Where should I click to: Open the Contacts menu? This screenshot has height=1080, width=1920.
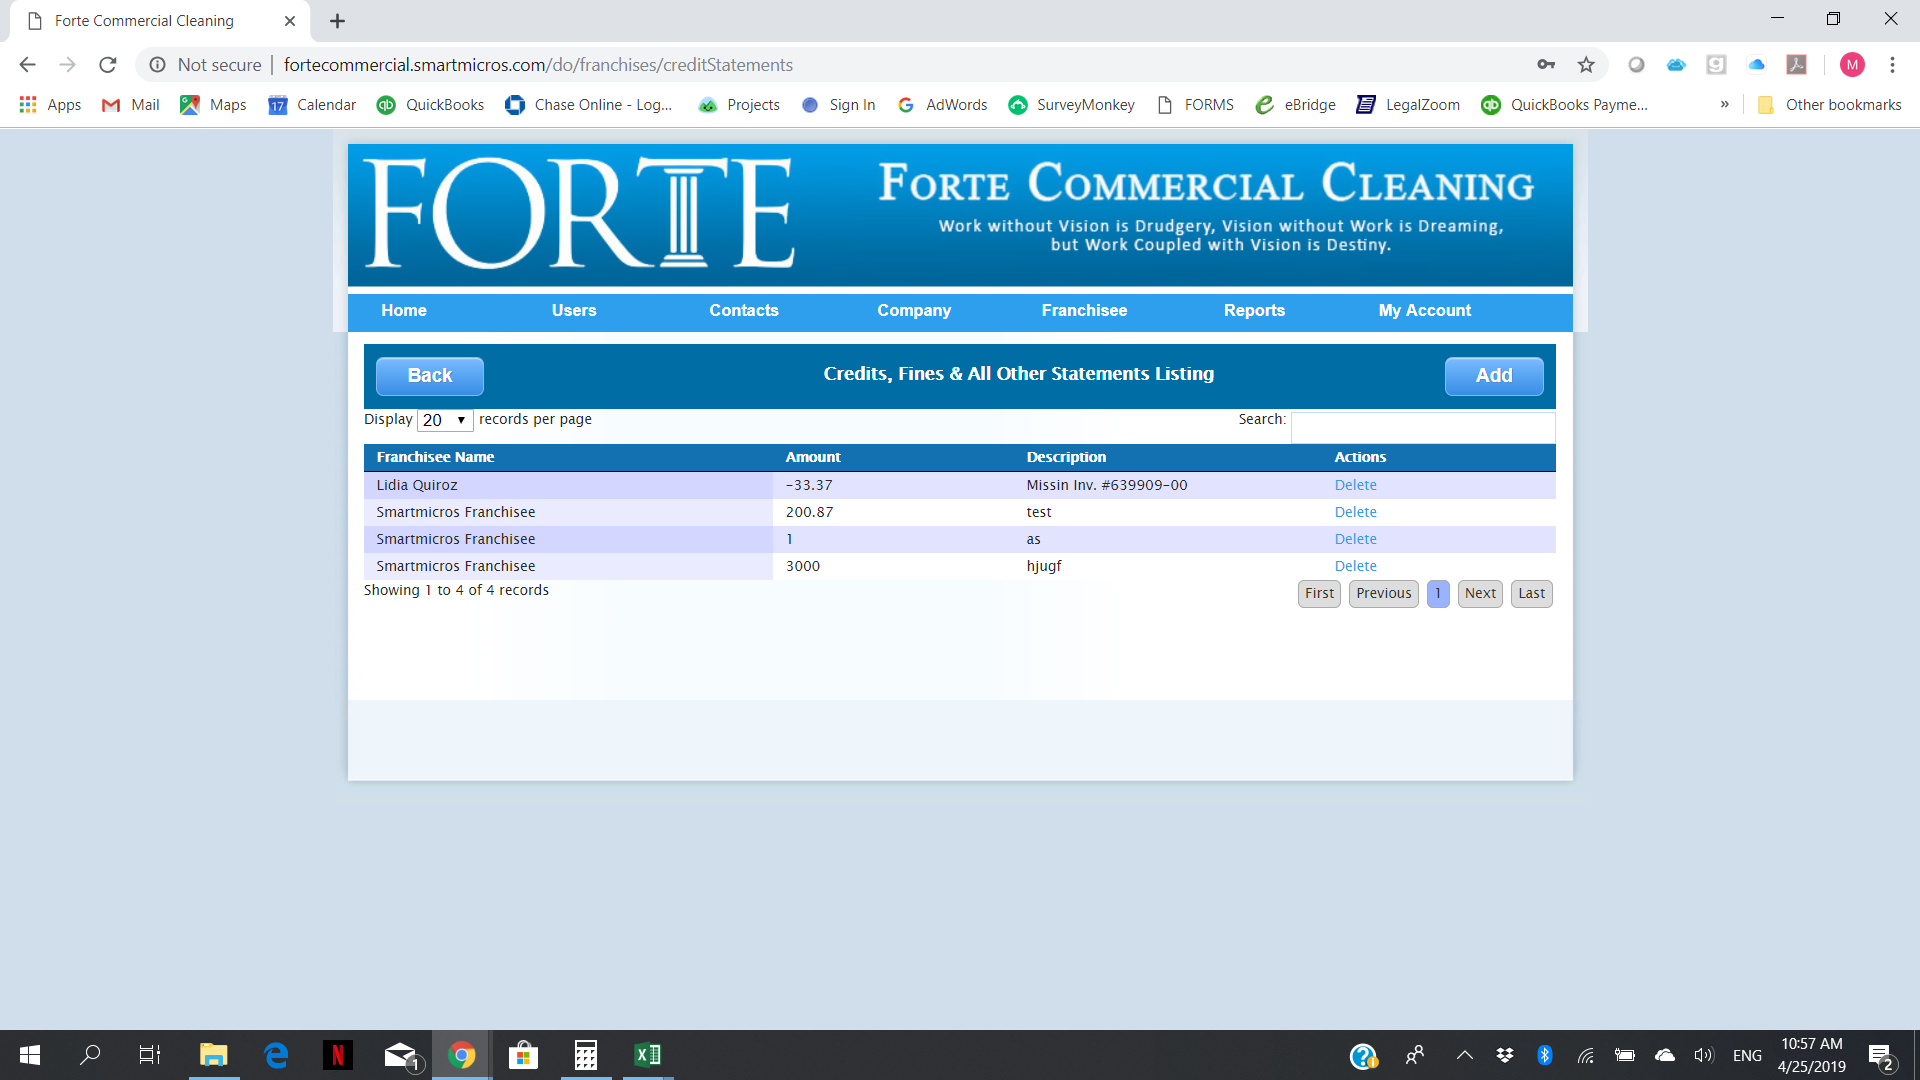(x=744, y=311)
